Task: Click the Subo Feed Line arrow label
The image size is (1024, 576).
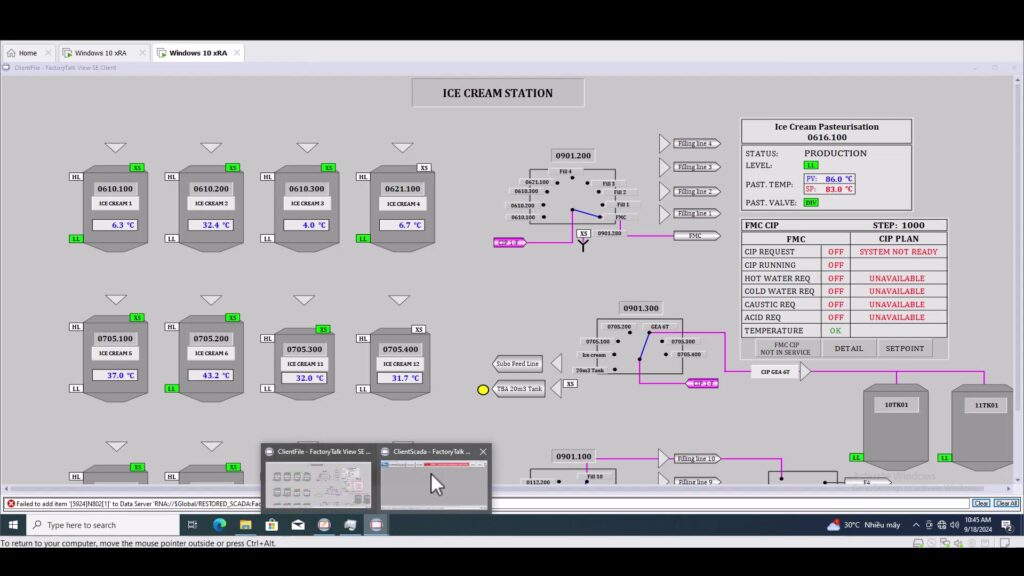Action: (x=517, y=363)
